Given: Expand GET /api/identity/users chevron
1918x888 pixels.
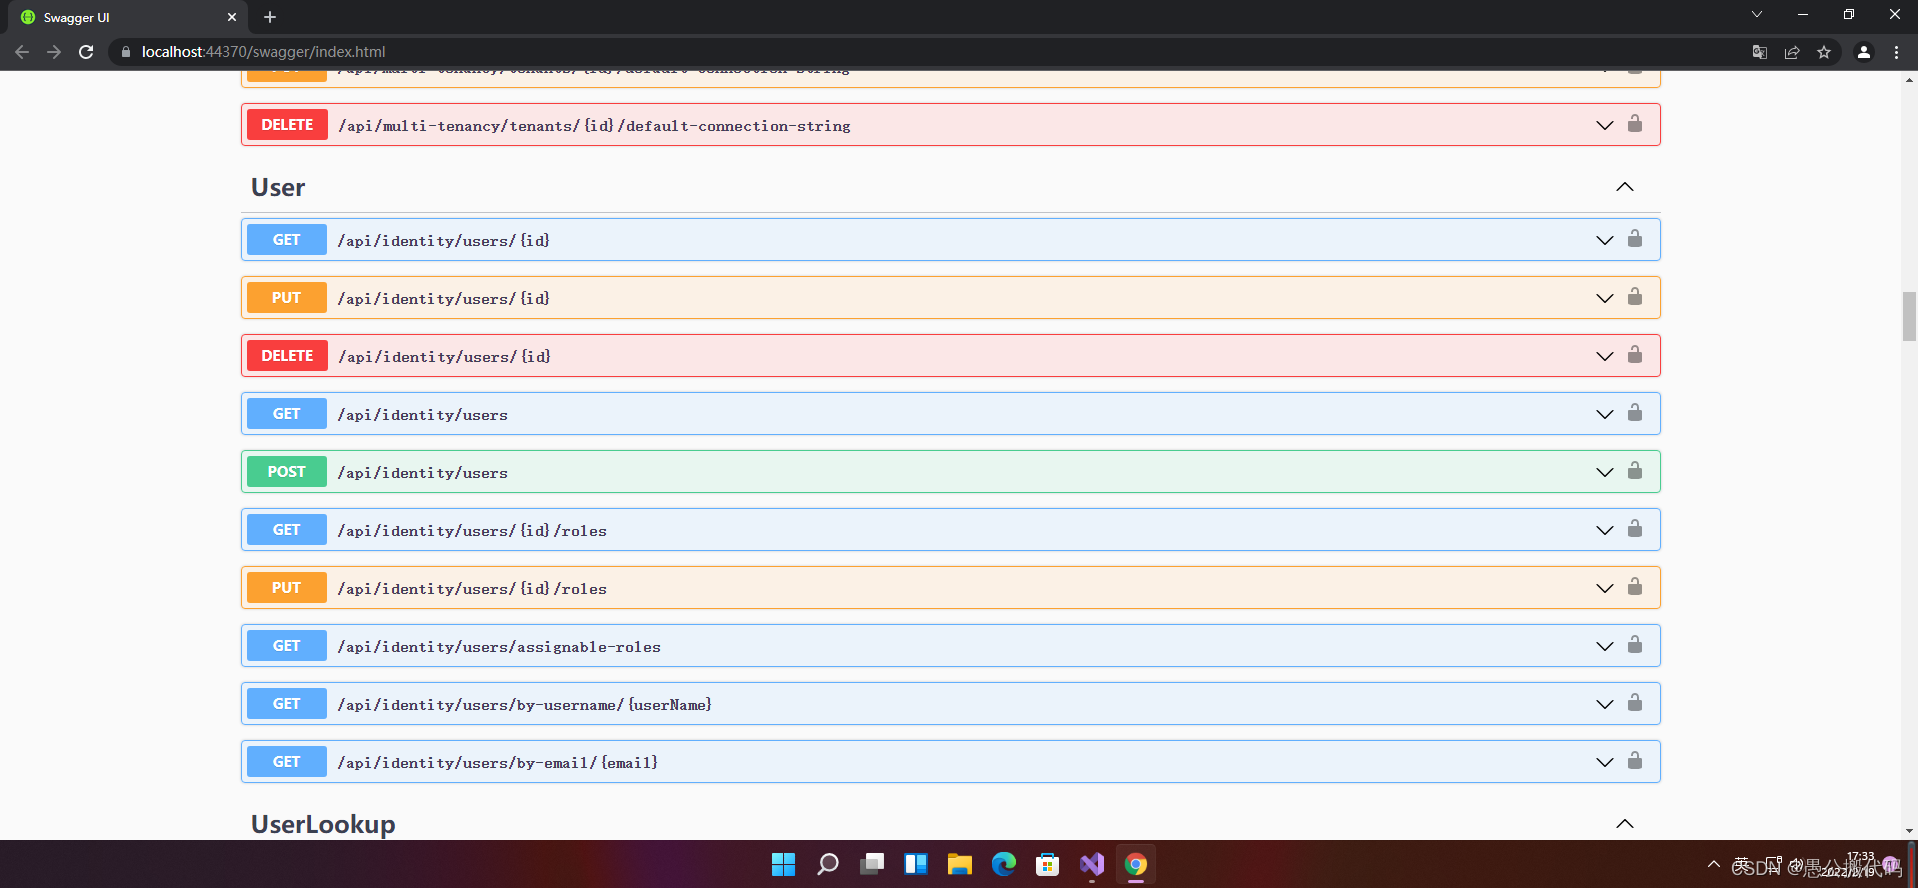Looking at the screenshot, I should pyautogui.click(x=1605, y=414).
